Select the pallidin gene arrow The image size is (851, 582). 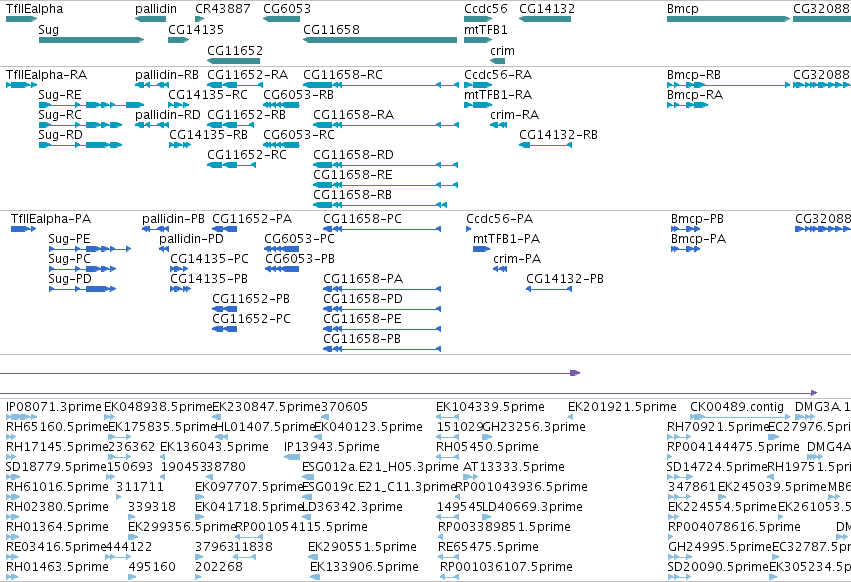click(x=150, y=19)
